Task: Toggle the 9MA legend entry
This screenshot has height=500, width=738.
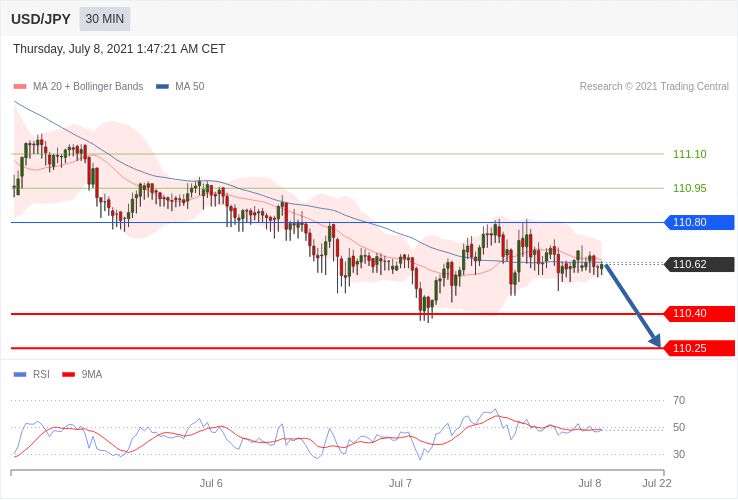Action: pyautogui.click(x=82, y=374)
